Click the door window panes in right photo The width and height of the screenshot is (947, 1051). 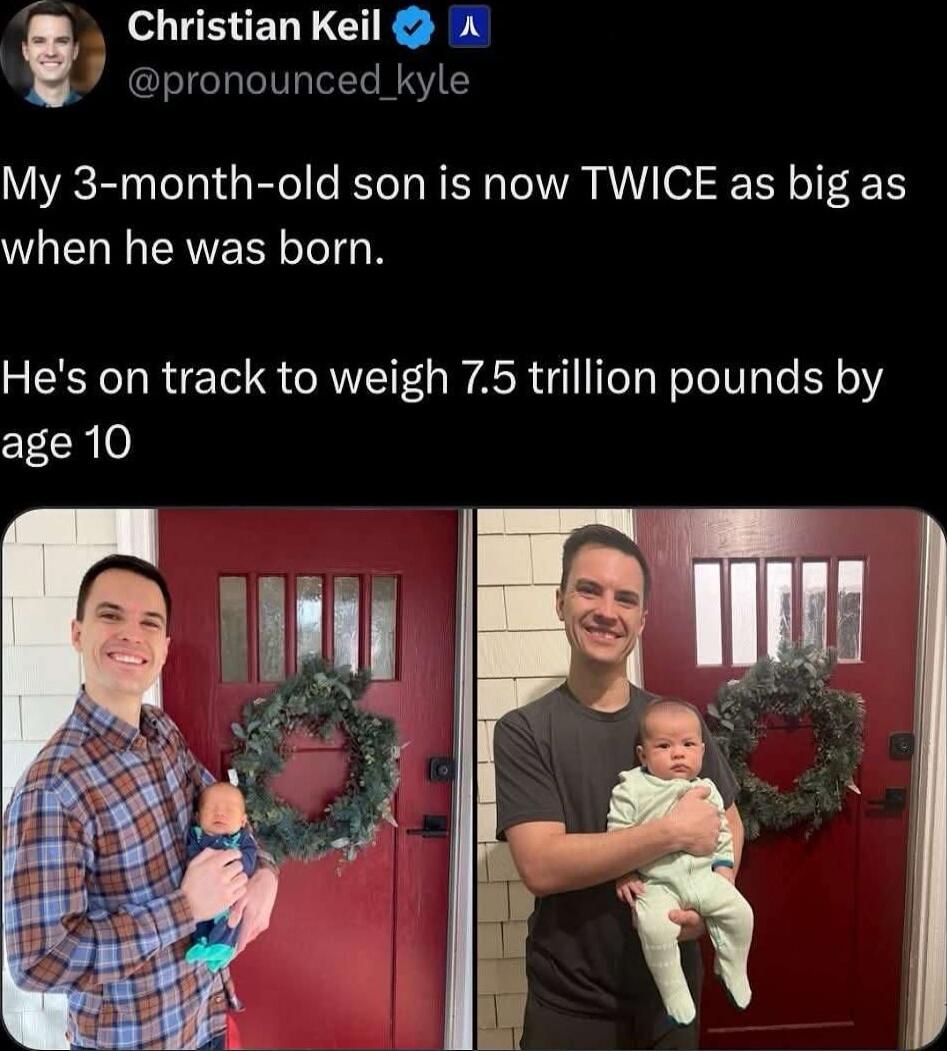(779, 612)
